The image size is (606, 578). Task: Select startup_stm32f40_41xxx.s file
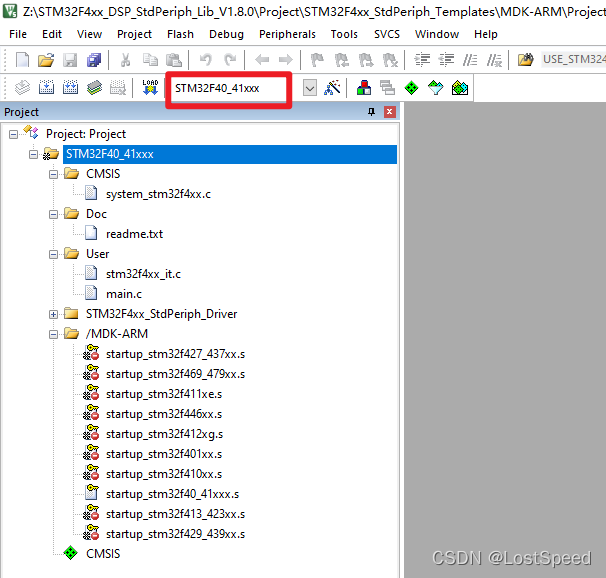pyautogui.click(x=172, y=494)
